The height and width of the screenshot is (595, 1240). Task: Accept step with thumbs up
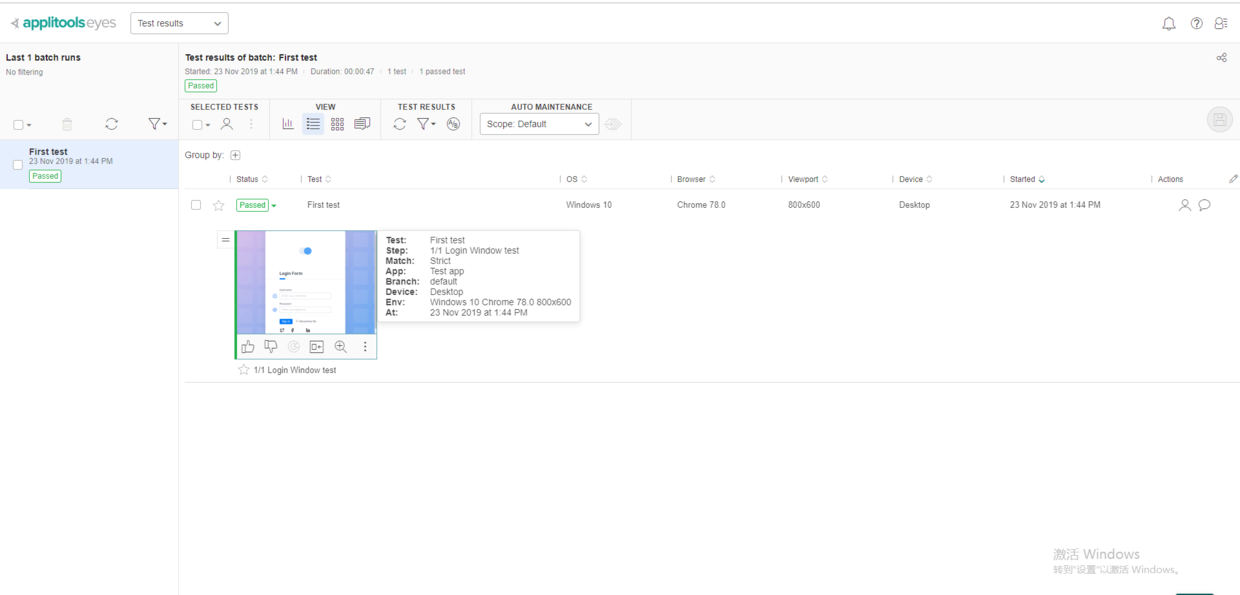[248, 347]
